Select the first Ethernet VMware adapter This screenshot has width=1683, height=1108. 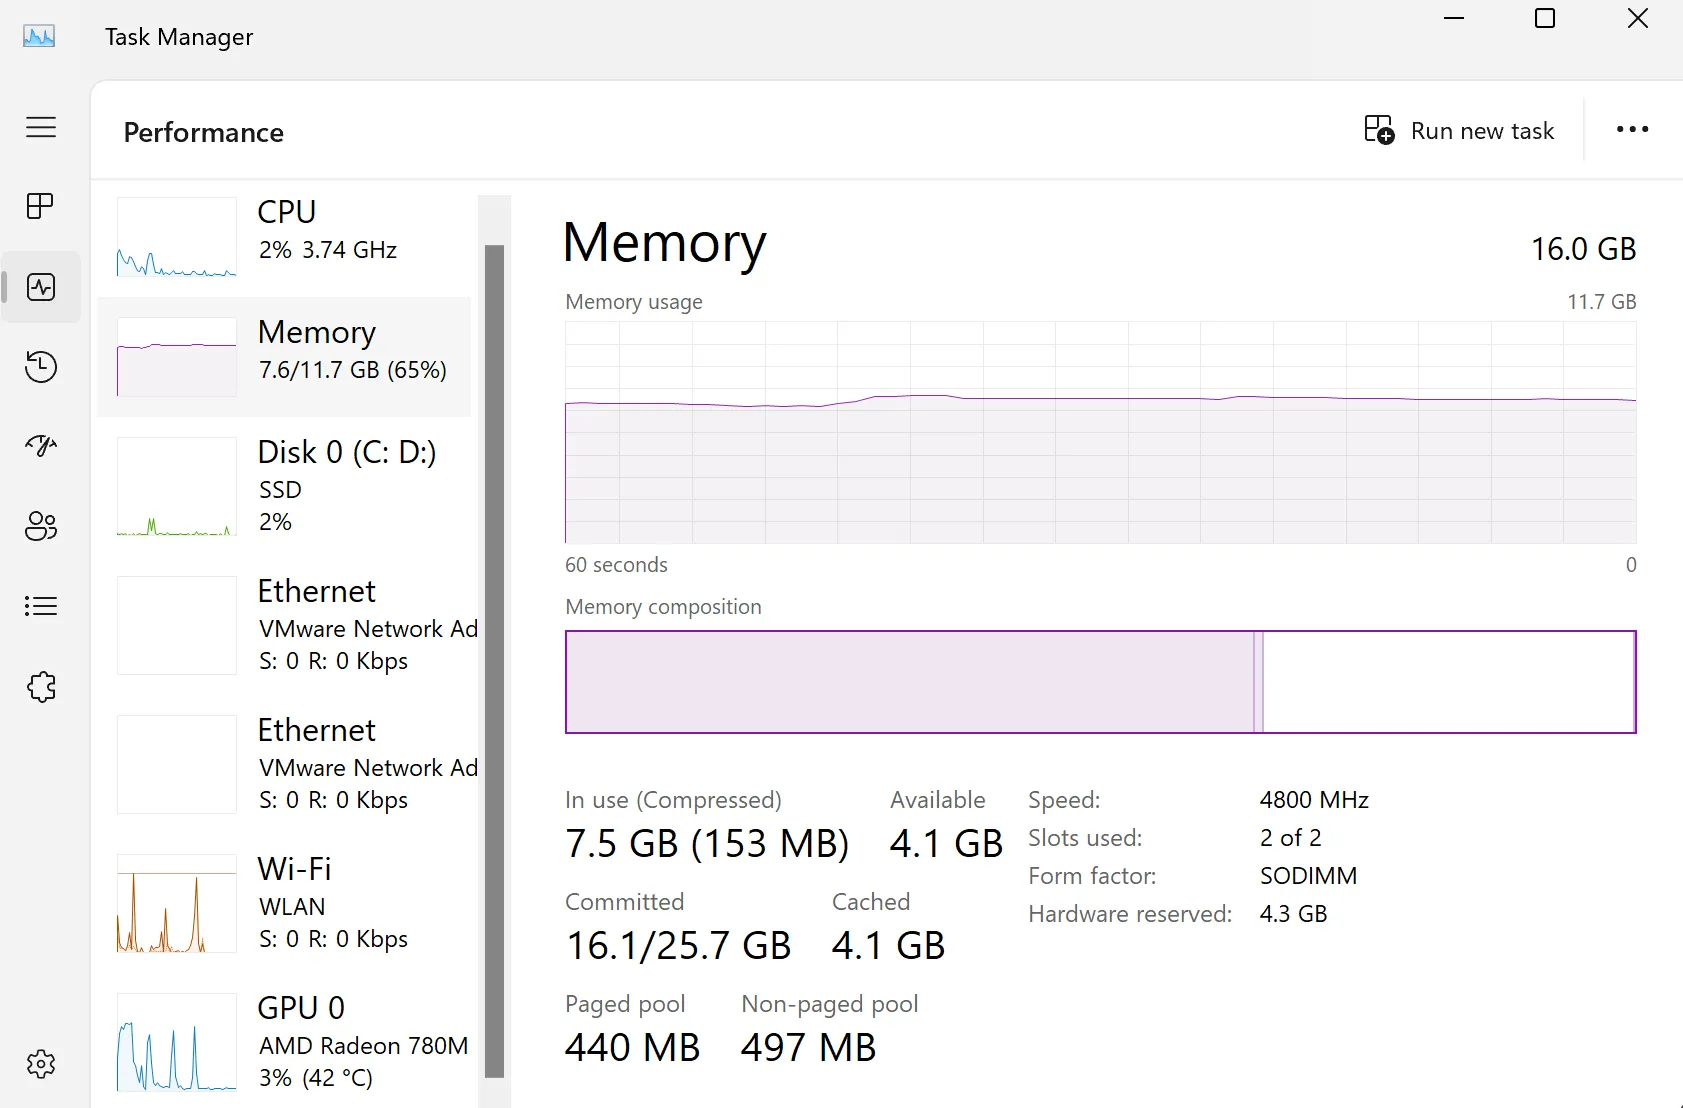pyautogui.click(x=285, y=625)
